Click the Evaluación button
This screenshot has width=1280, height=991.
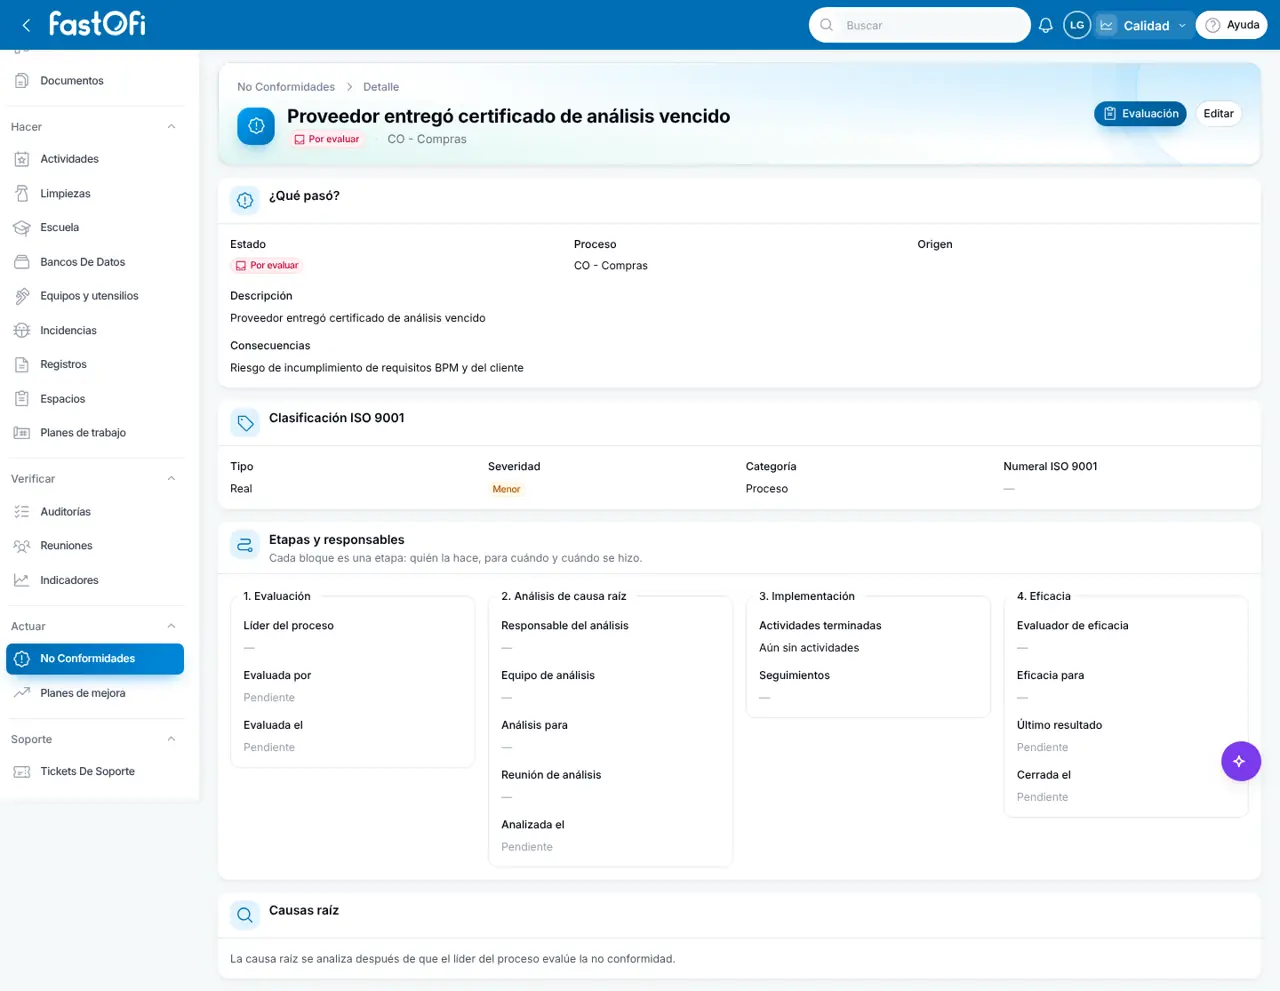point(1140,114)
